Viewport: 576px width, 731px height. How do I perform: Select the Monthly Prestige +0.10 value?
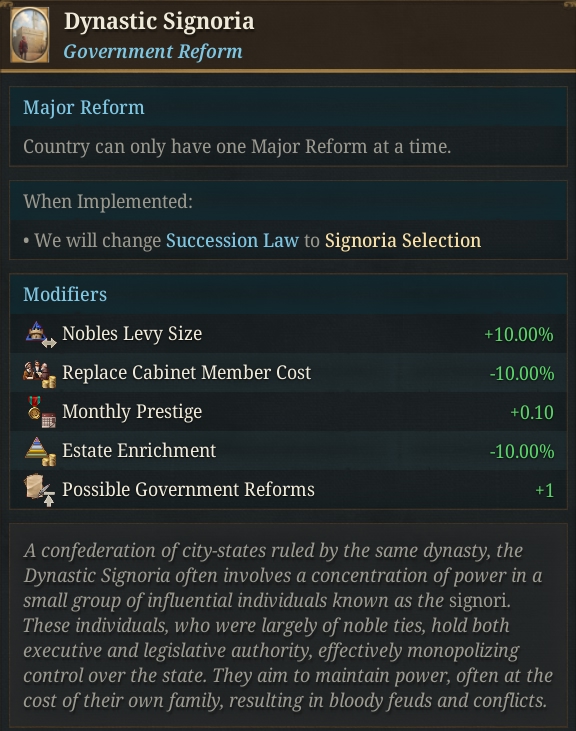532,412
